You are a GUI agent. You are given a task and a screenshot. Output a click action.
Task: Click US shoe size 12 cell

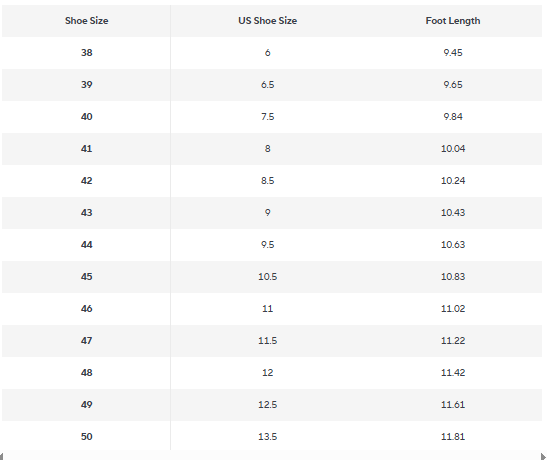268,372
